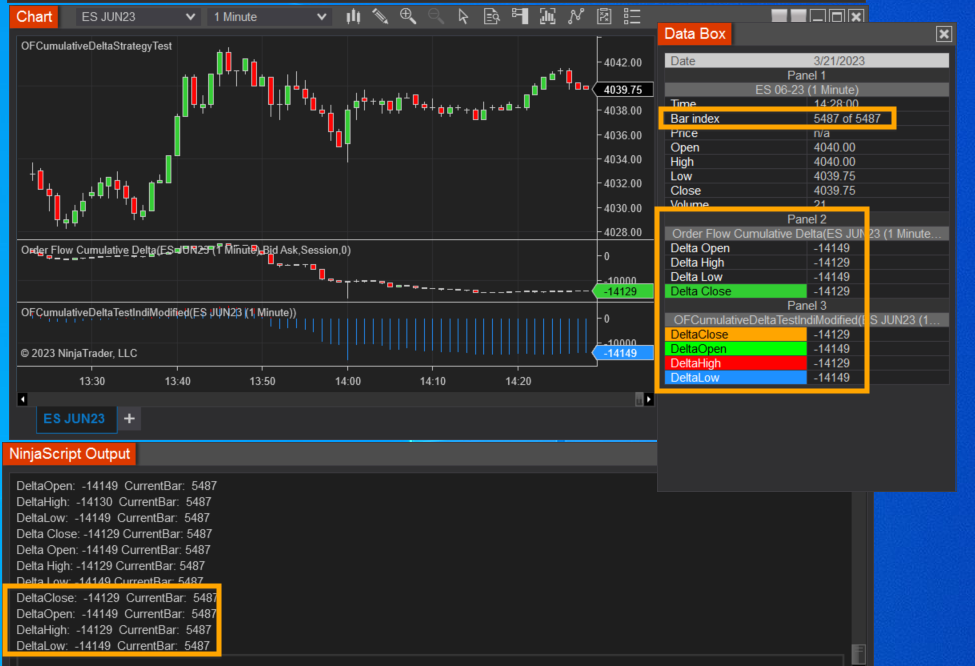The image size is (975, 666).
Task: Click the 4039.75 current price marker
Action: 623,90
